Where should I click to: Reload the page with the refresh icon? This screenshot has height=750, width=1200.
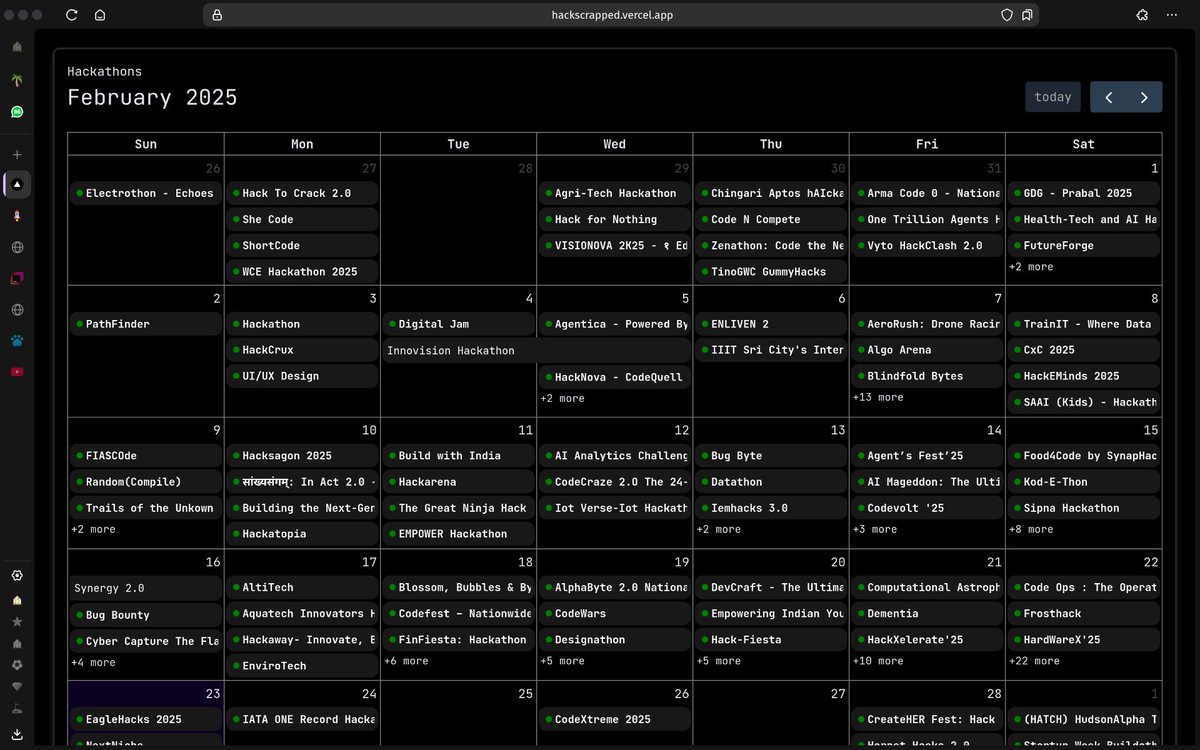[x=72, y=15]
